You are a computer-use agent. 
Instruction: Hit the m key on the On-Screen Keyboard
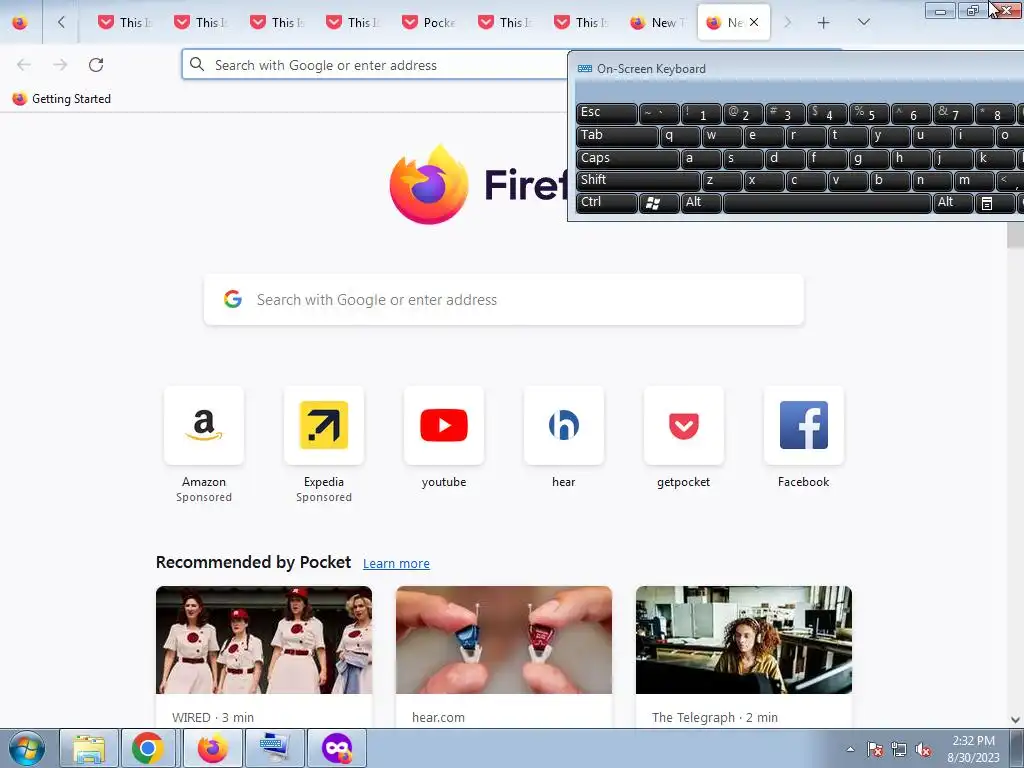(974, 181)
